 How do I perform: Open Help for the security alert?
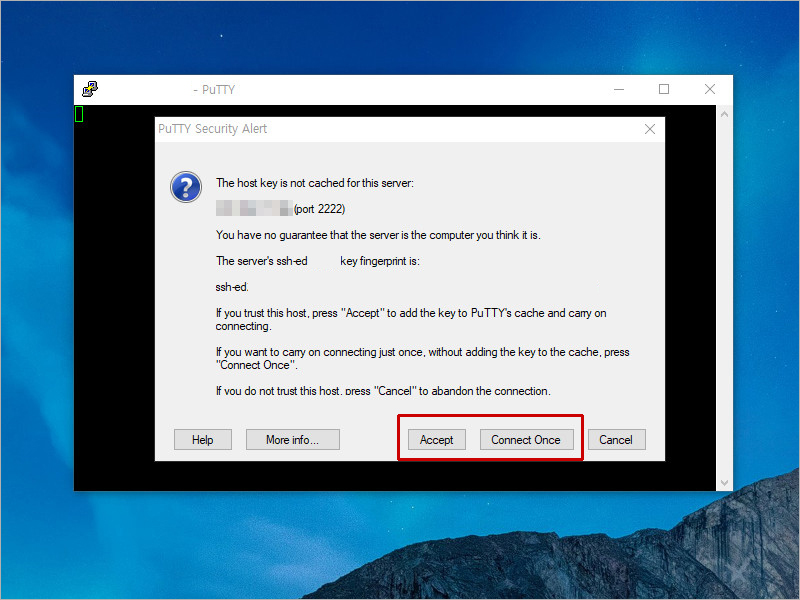point(203,440)
